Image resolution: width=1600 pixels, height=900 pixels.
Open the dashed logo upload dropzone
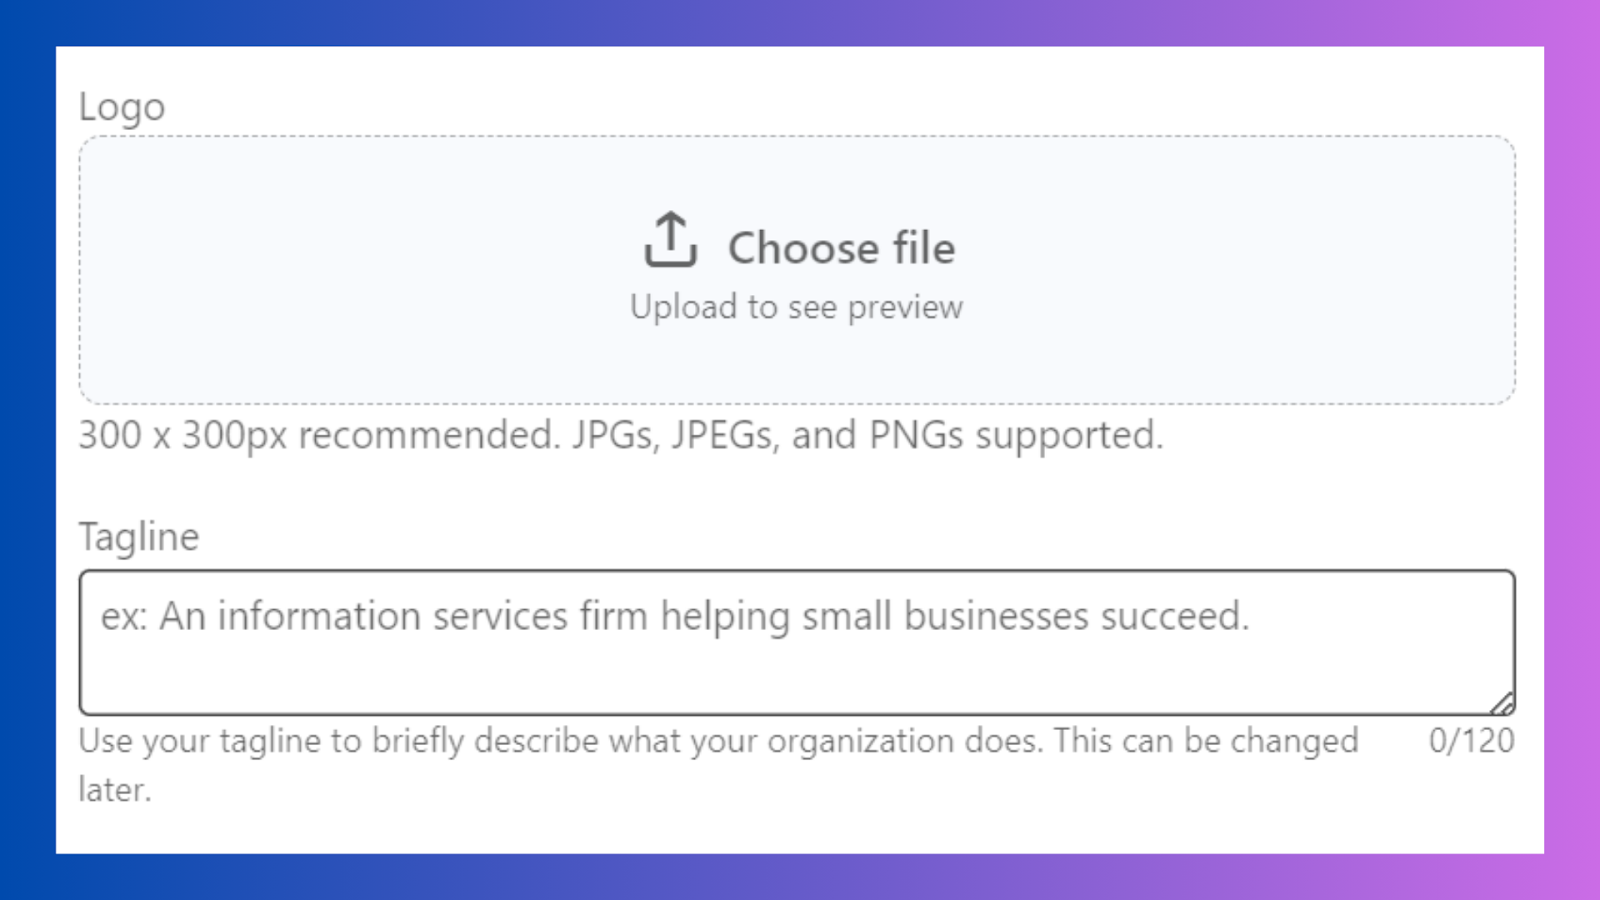[797, 270]
